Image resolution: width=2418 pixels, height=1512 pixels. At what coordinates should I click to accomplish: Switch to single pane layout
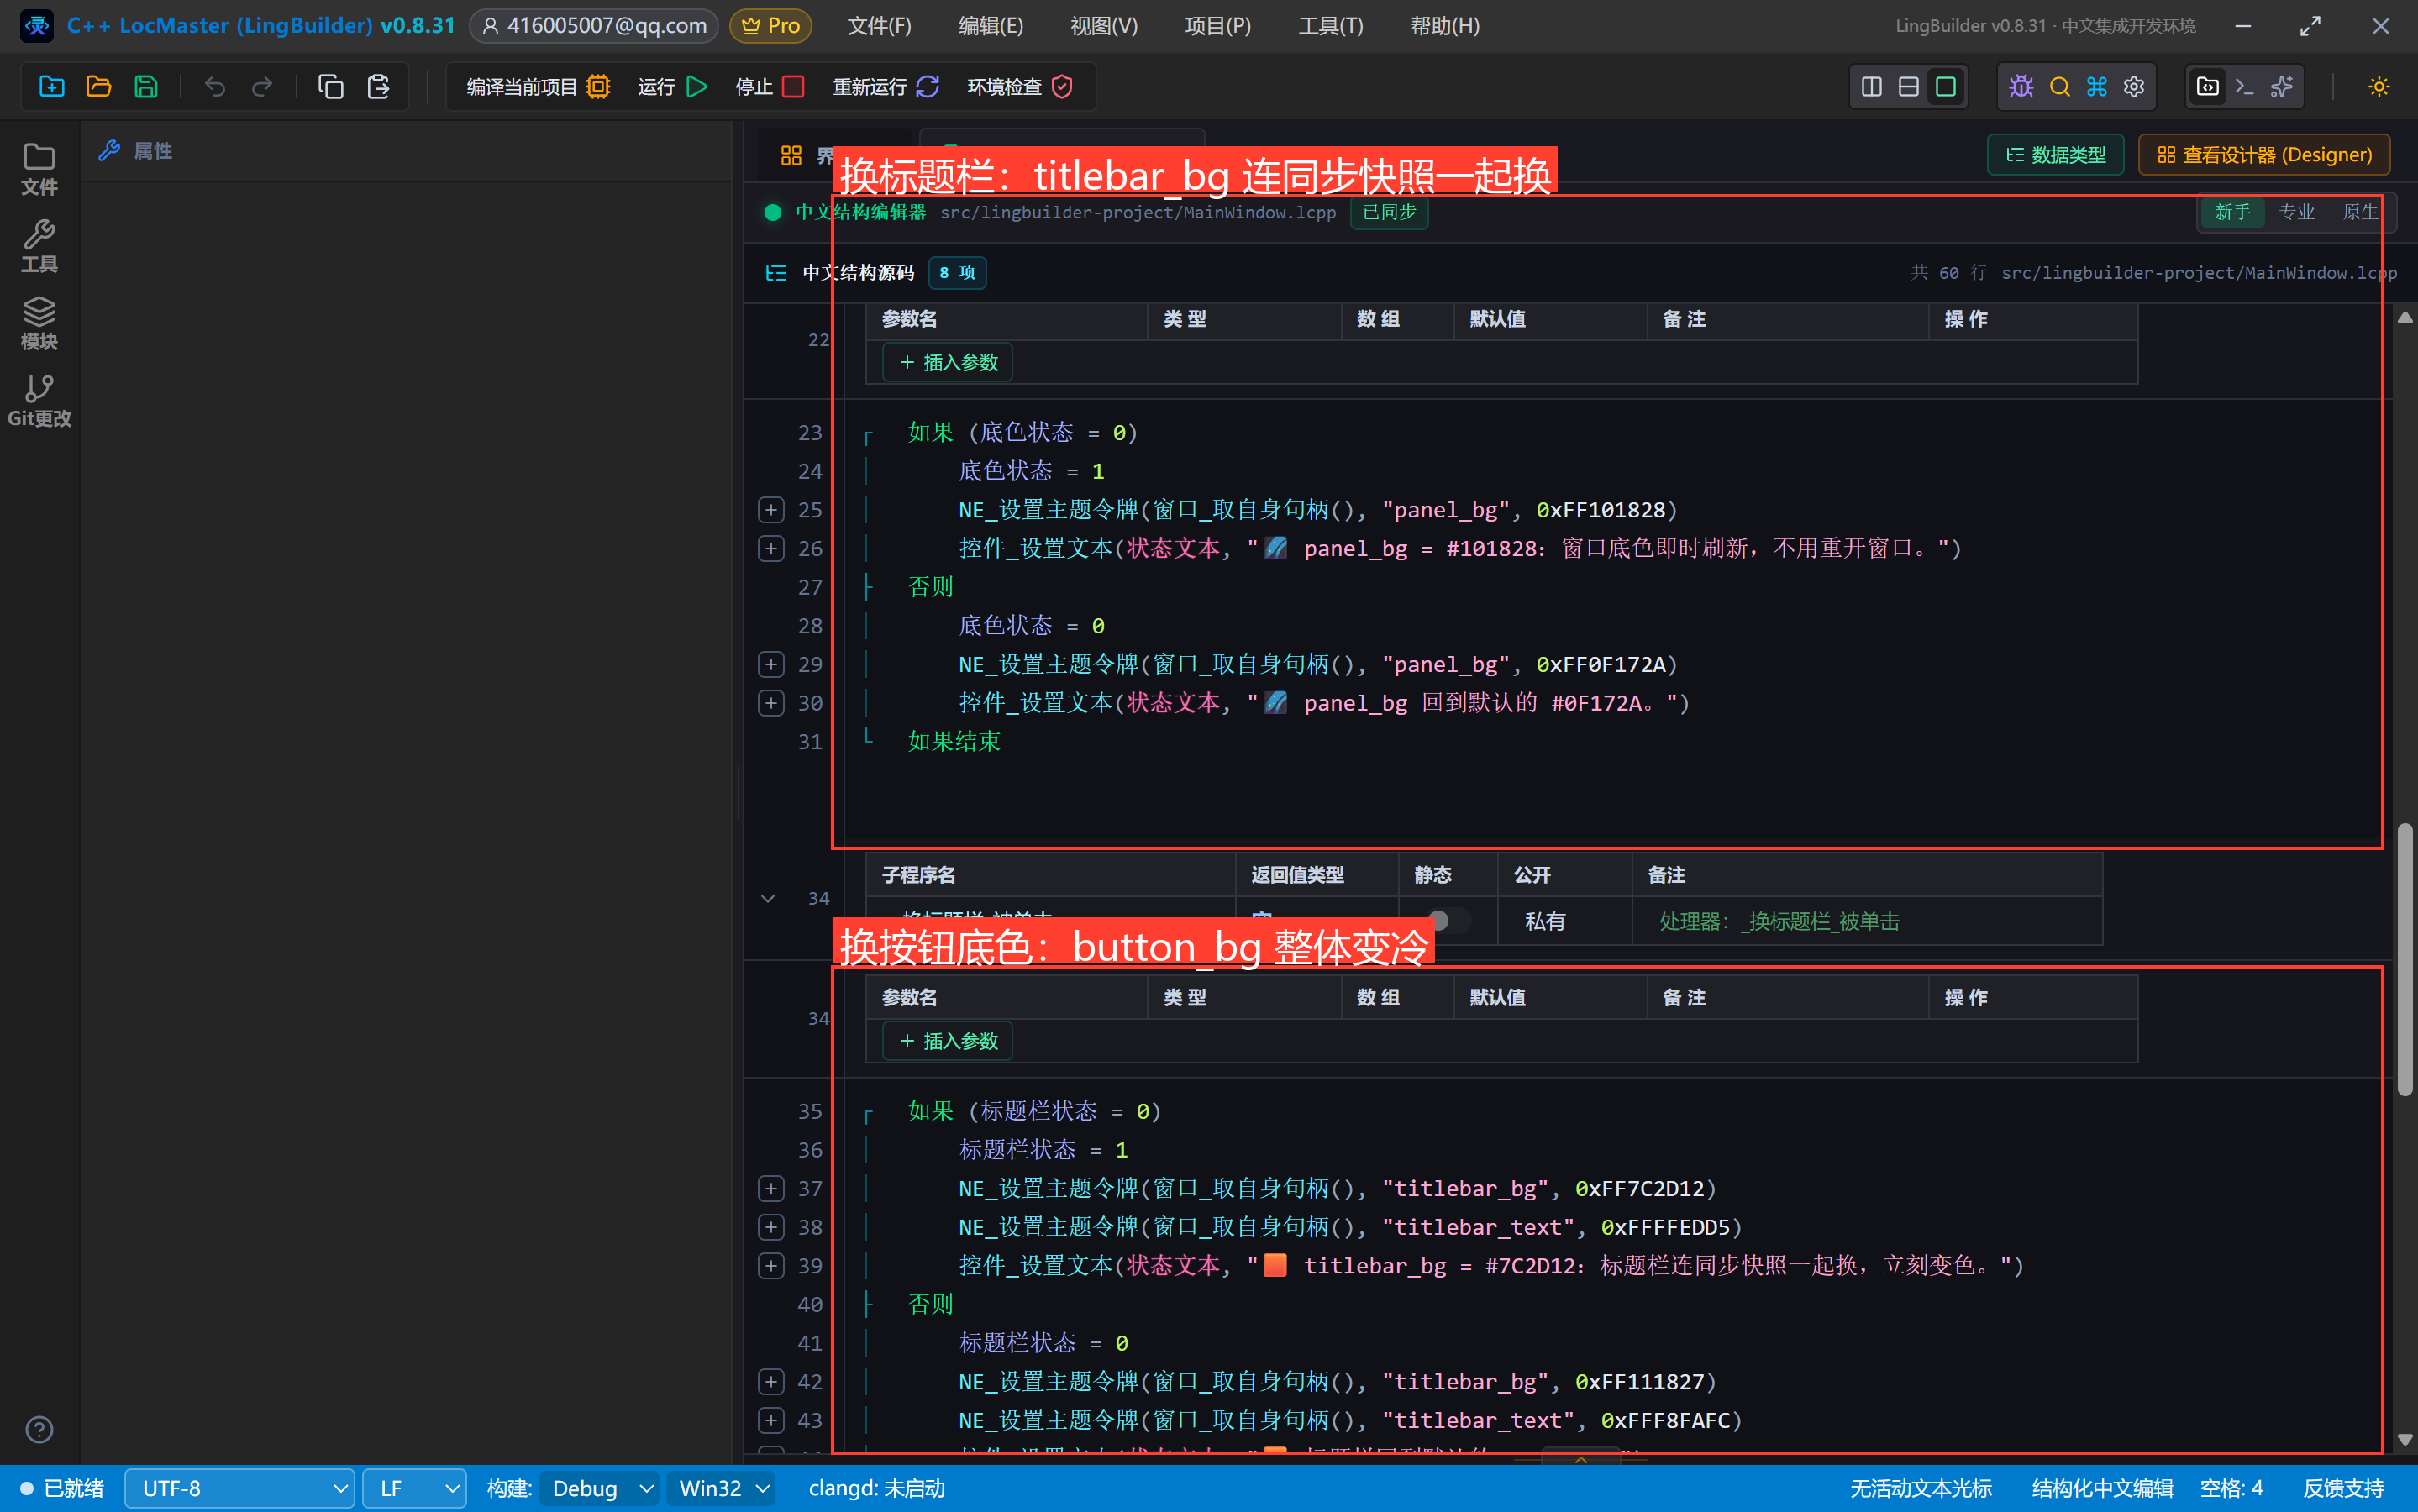coord(1945,87)
